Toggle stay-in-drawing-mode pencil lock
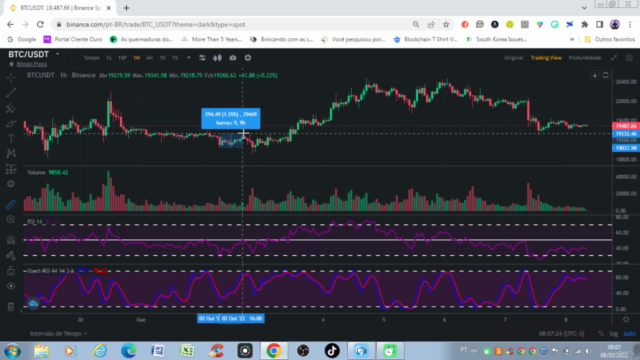This screenshot has height=360, width=640. click(x=11, y=256)
